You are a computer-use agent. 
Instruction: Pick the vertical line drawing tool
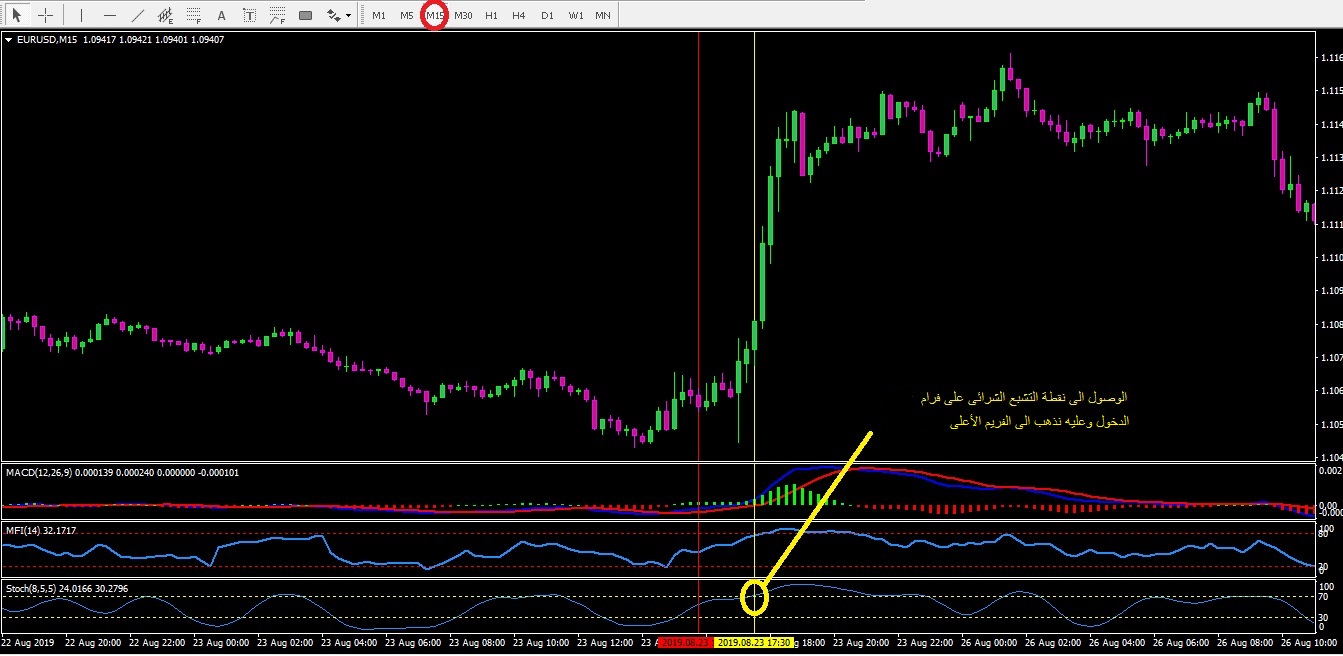[x=82, y=15]
